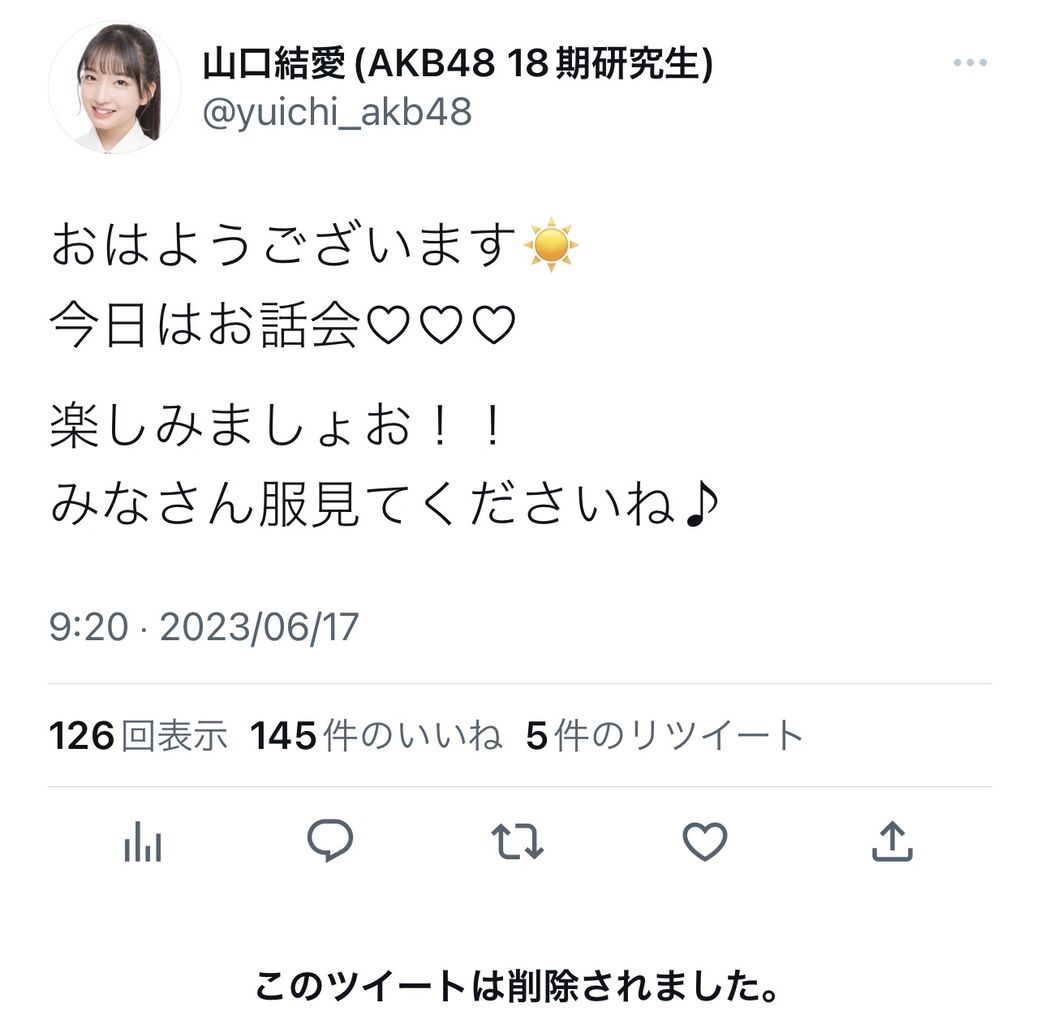Open the @yuichi_akb48 handle link
Viewport: 1041px width, 1024px height.
pos(337,112)
